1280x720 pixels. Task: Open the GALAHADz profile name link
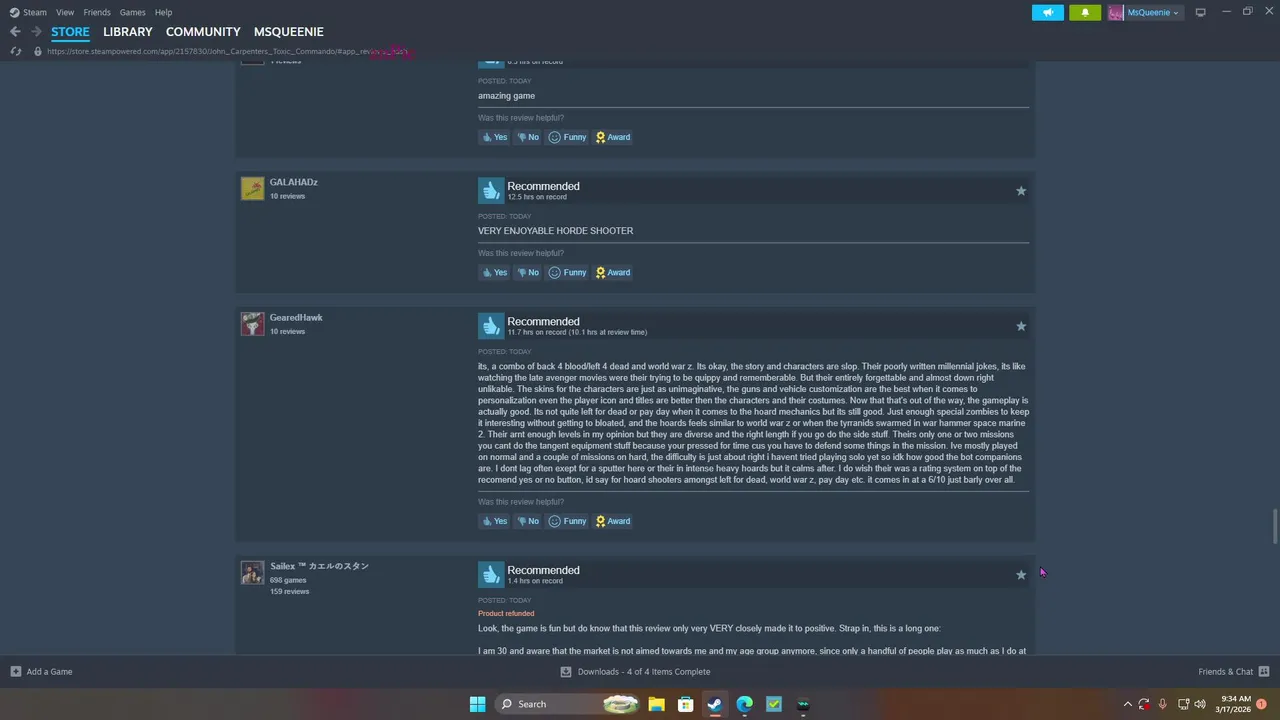point(293,182)
